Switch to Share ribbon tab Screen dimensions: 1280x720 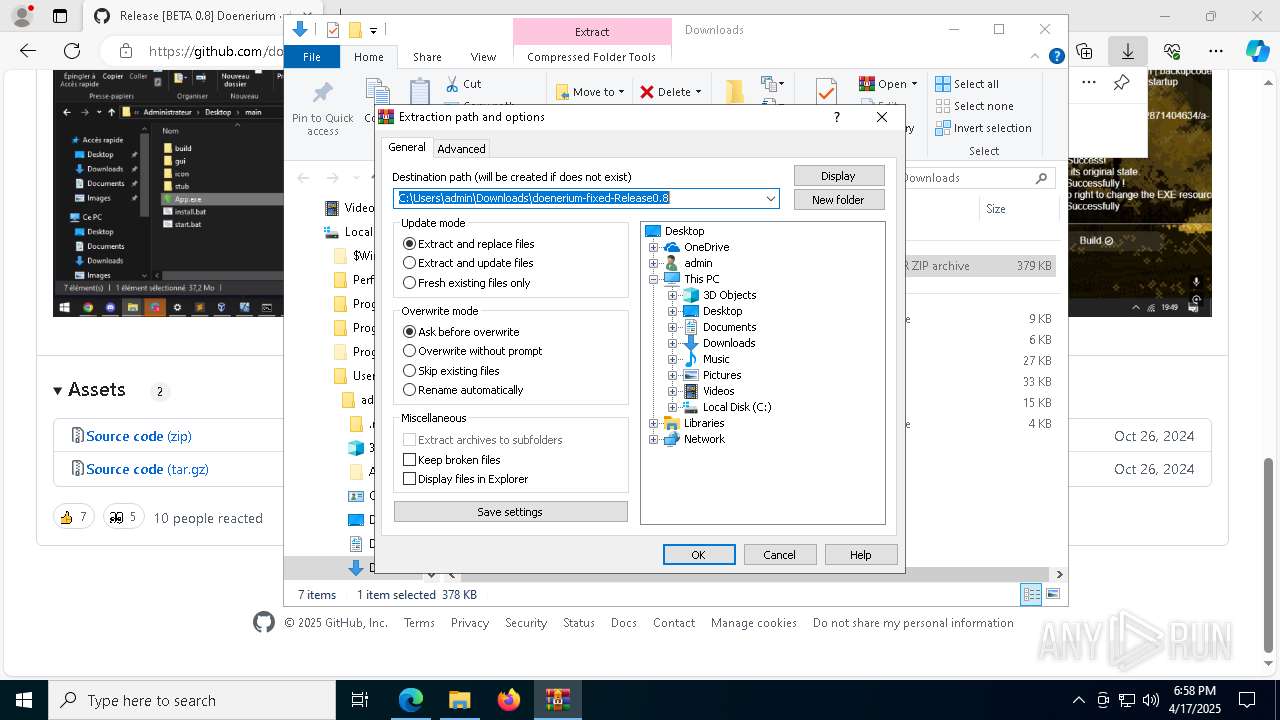point(427,57)
